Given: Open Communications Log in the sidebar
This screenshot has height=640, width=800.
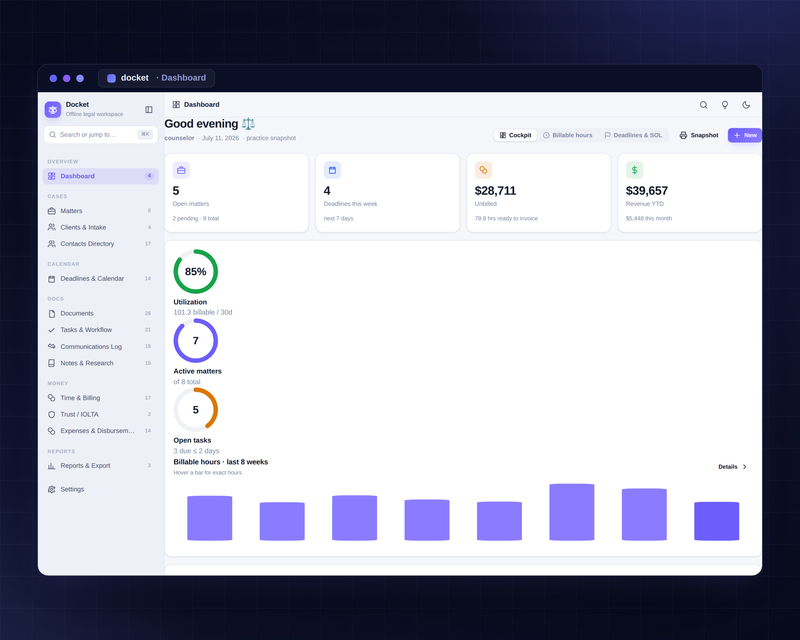Looking at the screenshot, I should [x=101, y=347].
